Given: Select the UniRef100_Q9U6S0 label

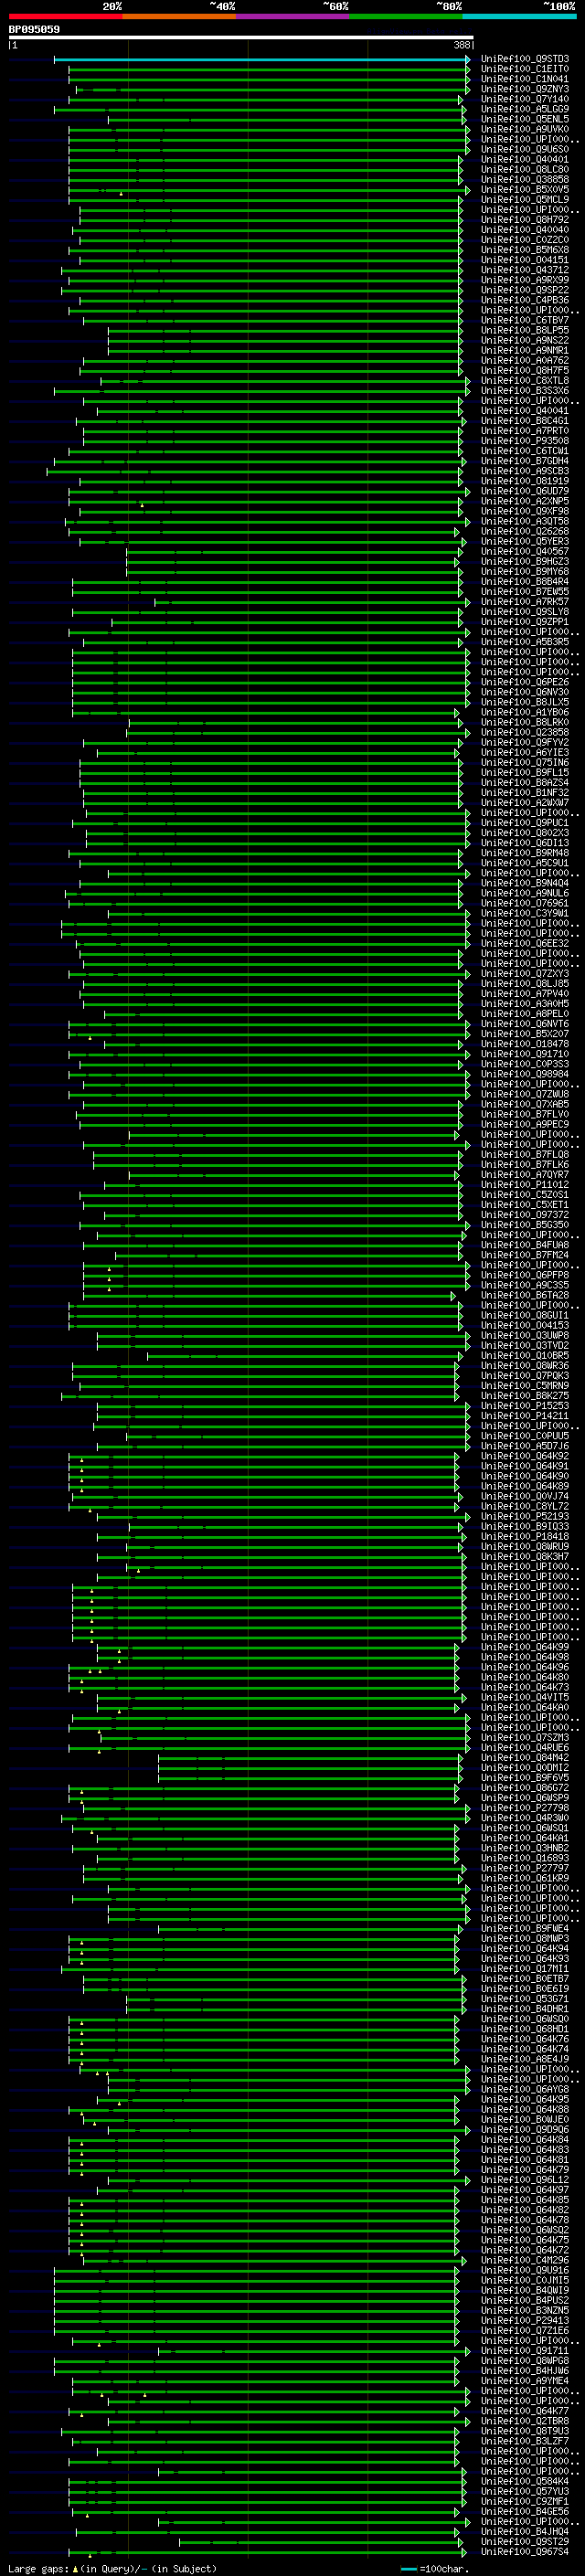Looking at the screenshot, I should click(525, 149).
